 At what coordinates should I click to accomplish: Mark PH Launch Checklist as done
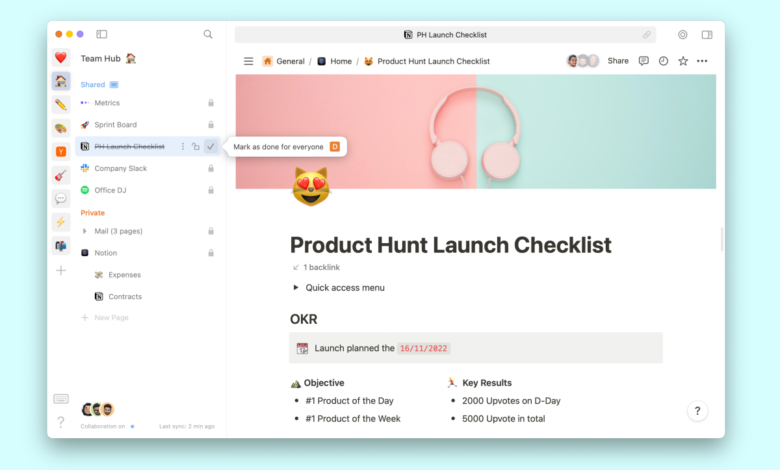211,146
